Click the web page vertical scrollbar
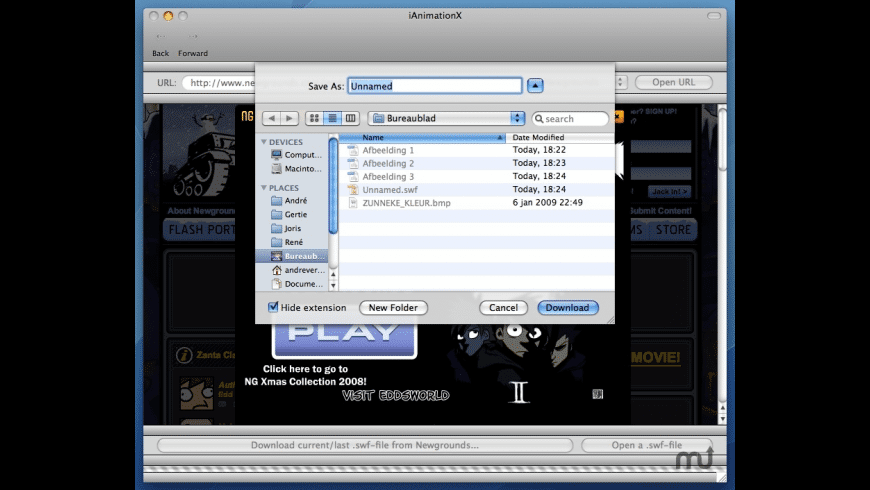This screenshot has height=490, width=870. [x=722, y=139]
